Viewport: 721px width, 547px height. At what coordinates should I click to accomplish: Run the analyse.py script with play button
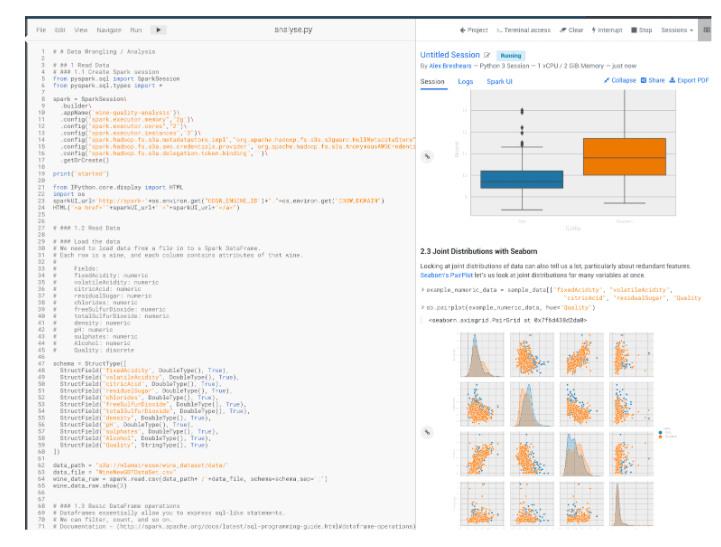(x=158, y=30)
